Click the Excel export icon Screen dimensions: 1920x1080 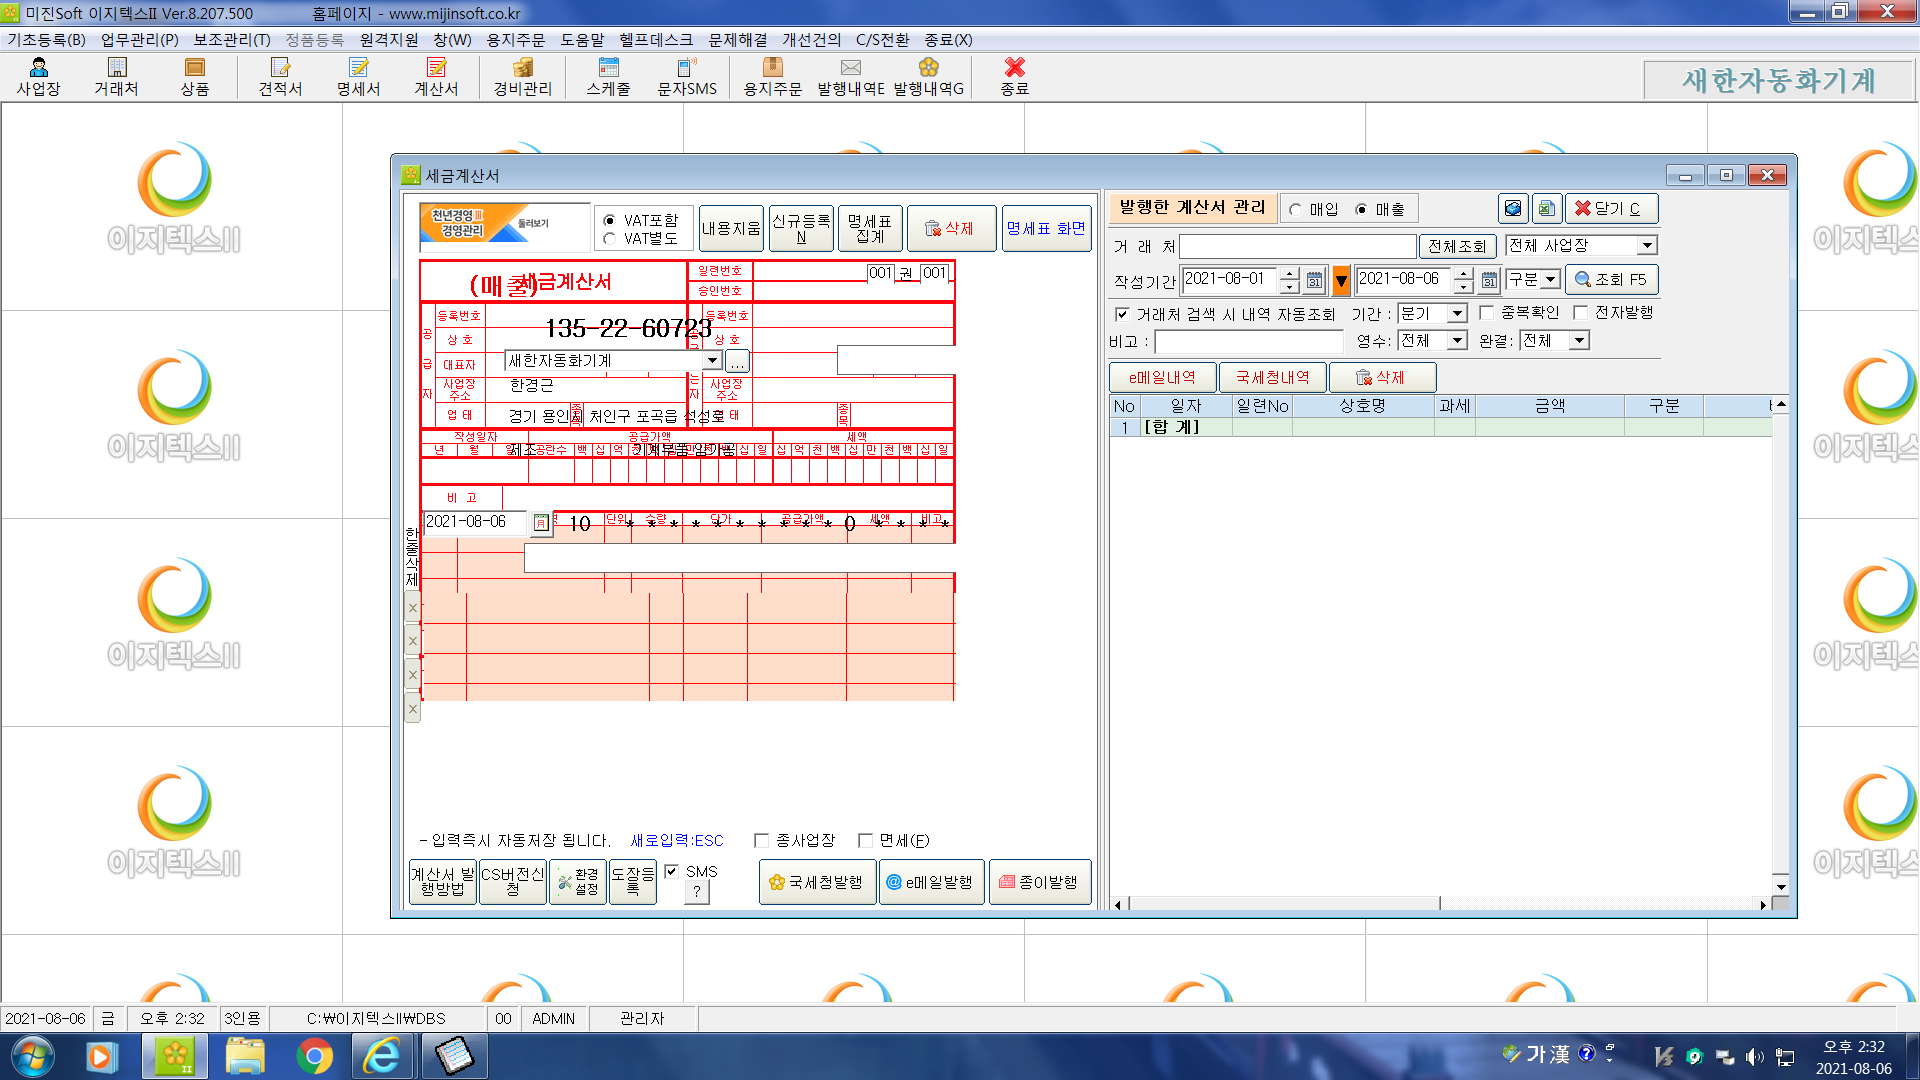click(x=1546, y=208)
